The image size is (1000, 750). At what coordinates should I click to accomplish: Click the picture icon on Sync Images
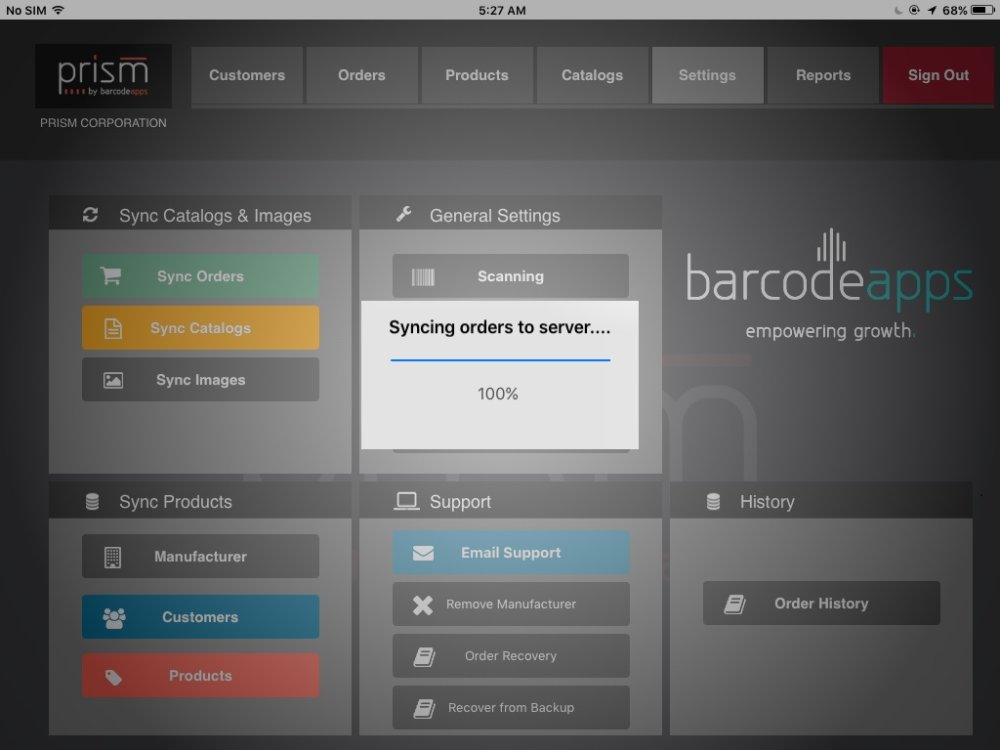(x=113, y=381)
